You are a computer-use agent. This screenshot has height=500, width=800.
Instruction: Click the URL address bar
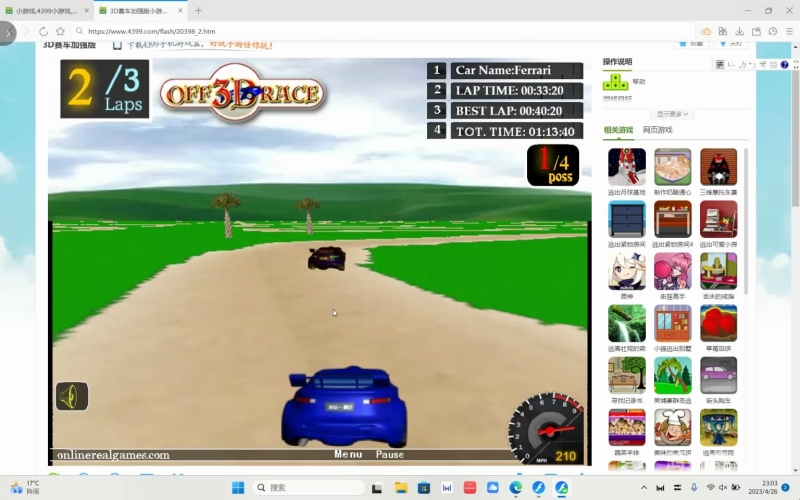click(383, 31)
